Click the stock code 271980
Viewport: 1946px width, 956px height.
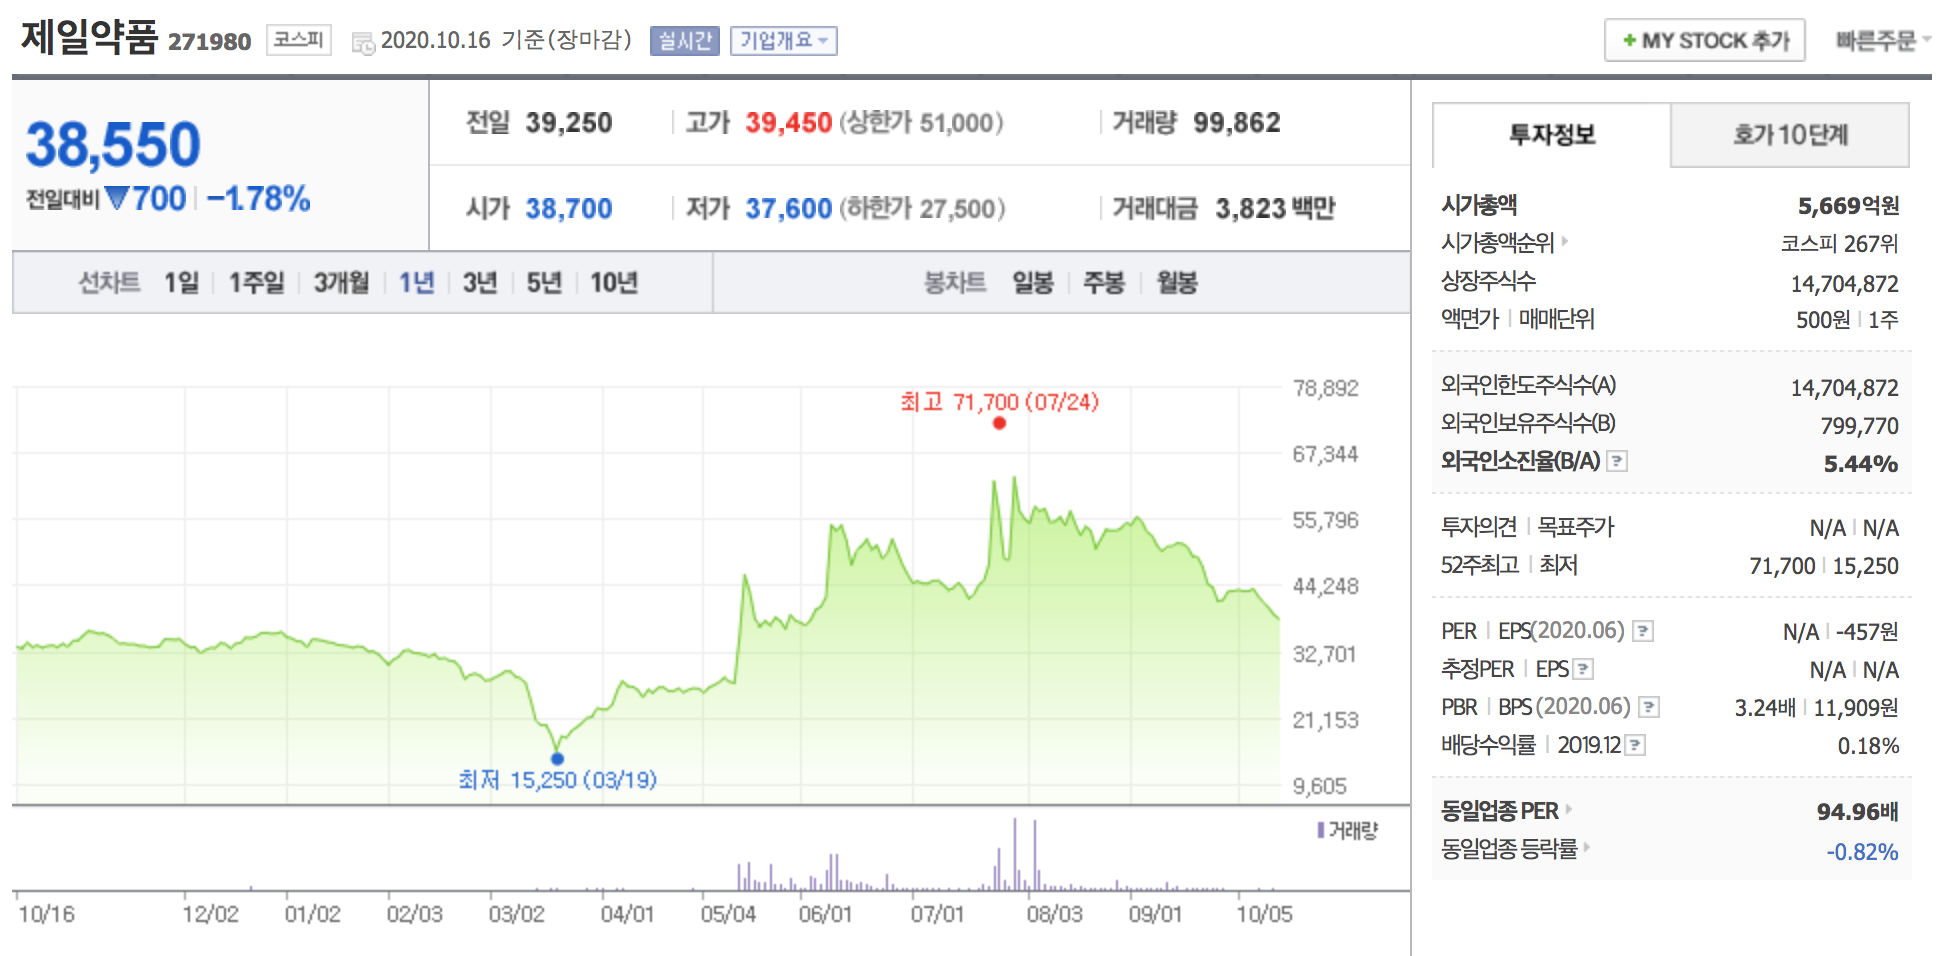[209, 42]
